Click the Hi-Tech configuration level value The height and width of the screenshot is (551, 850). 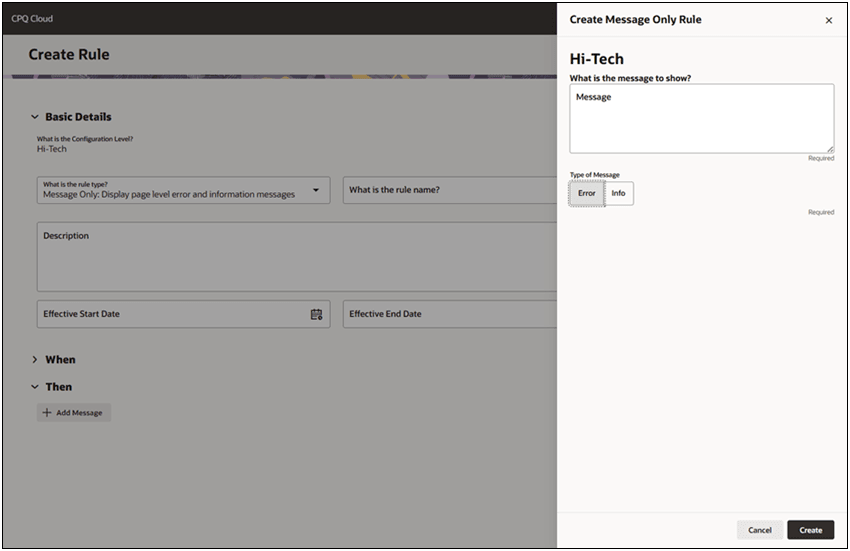click(51, 149)
